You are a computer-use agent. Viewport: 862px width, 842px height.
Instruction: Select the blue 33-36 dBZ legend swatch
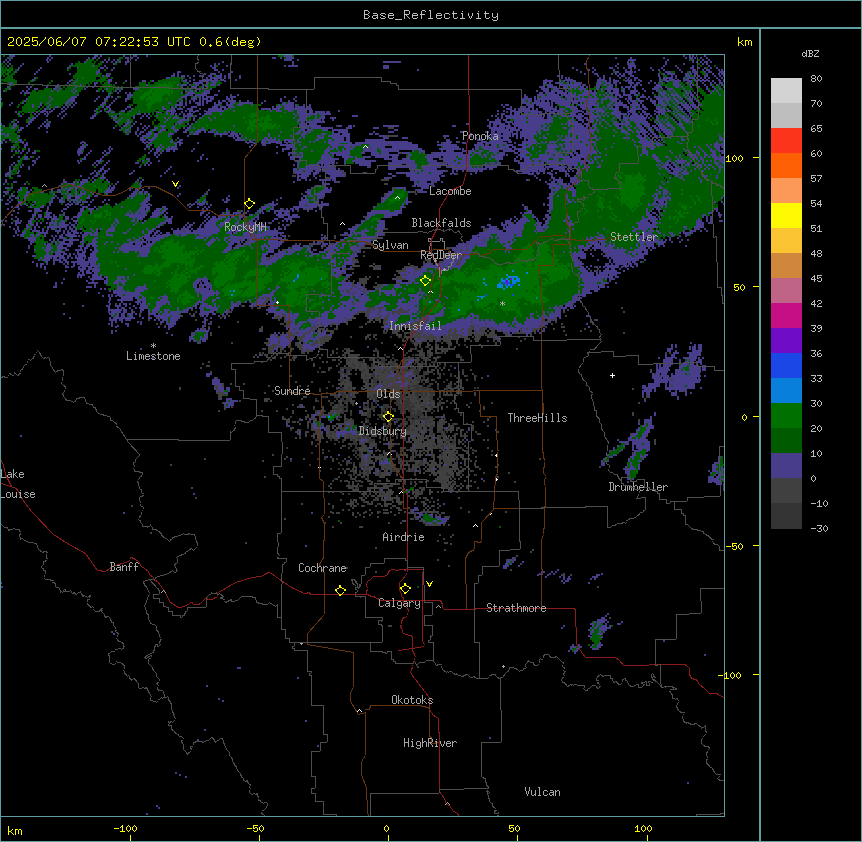[786, 365]
